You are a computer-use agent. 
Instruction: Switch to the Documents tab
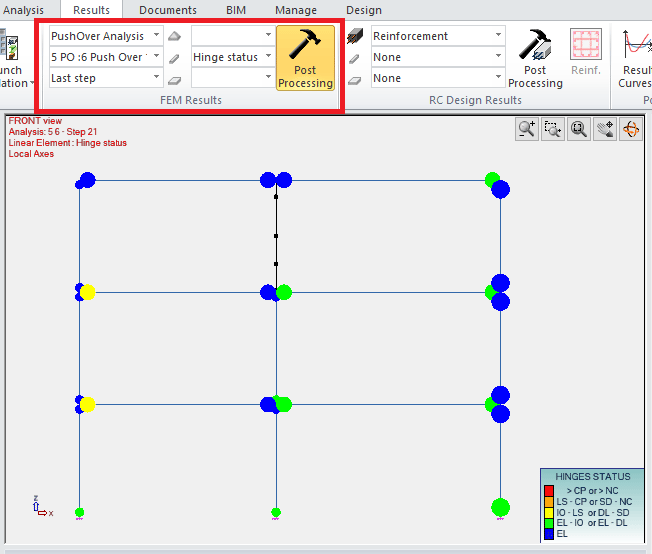pyautogui.click(x=167, y=10)
